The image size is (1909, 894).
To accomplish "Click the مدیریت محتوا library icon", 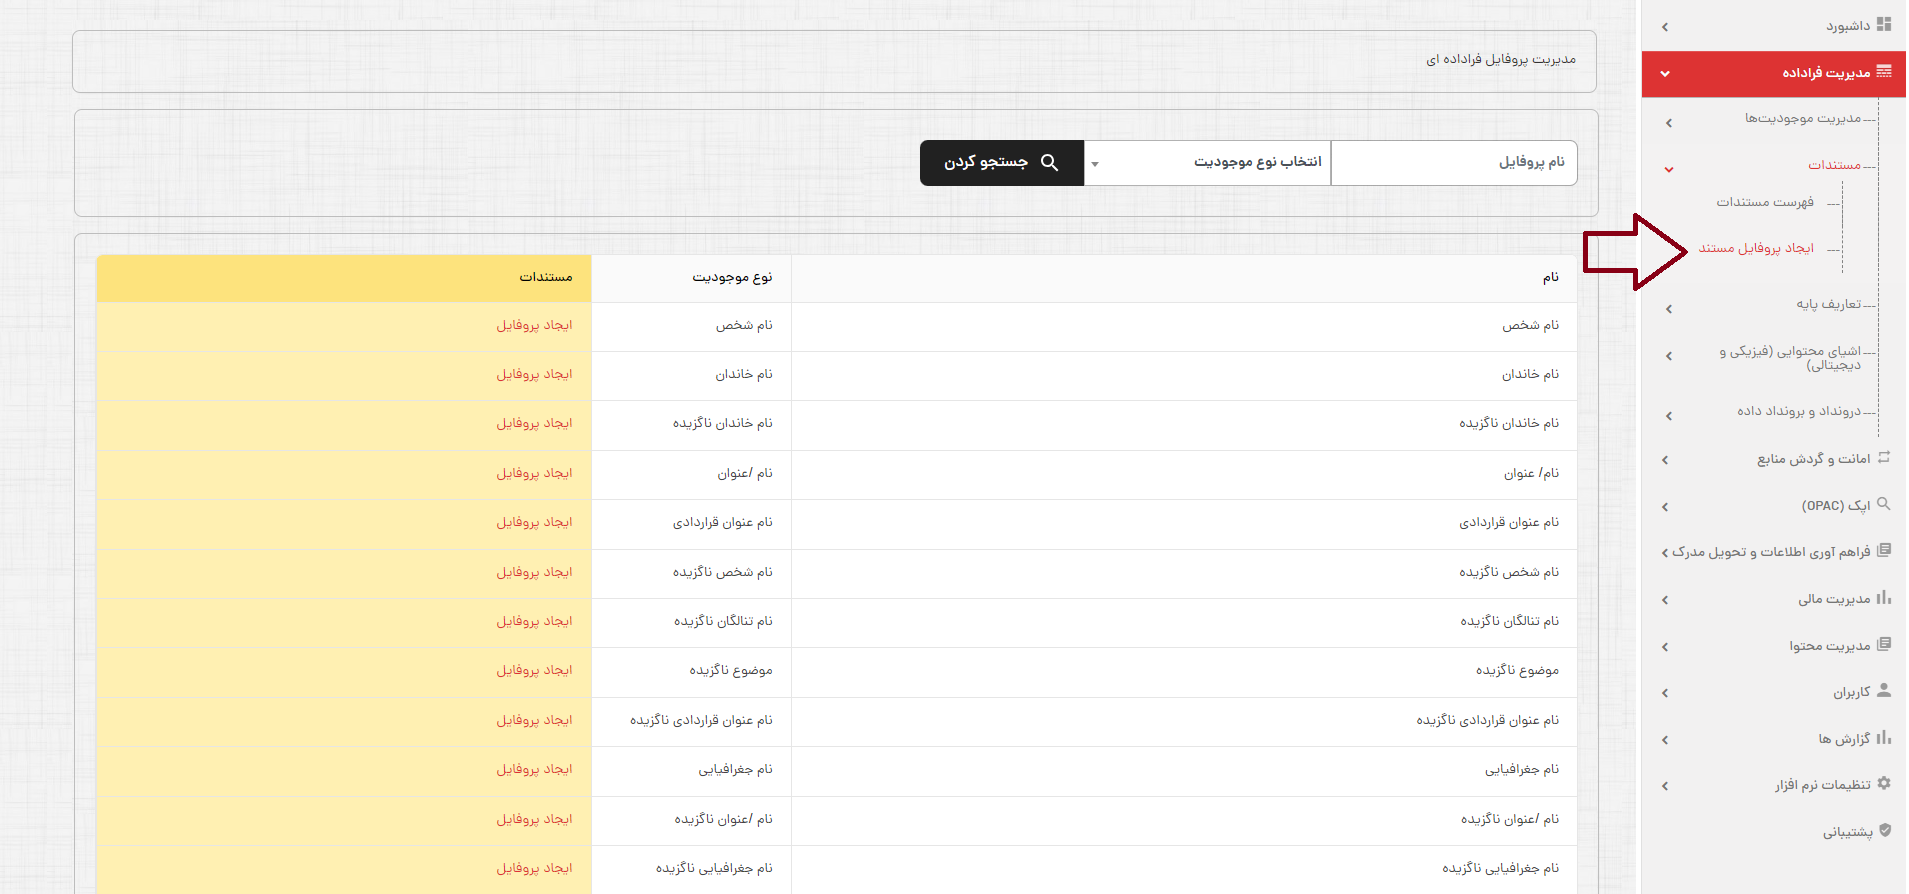I will tap(1884, 644).
